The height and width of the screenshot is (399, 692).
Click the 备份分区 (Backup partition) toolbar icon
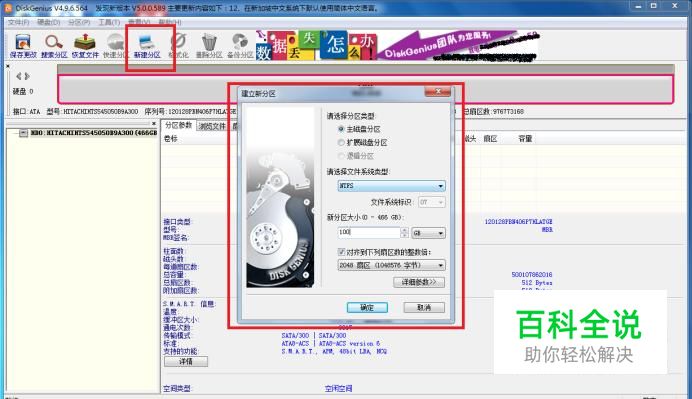[240, 46]
